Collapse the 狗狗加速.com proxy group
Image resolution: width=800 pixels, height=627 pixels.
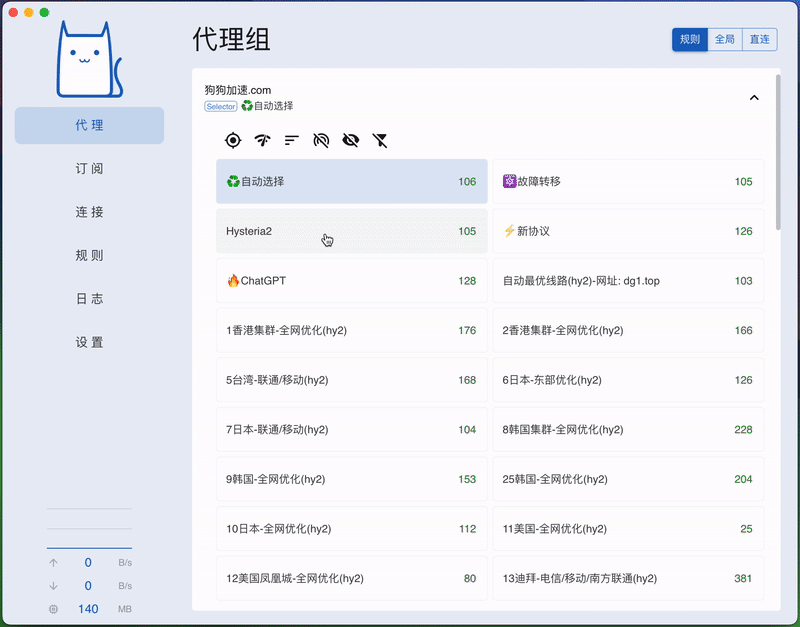(754, 98)
